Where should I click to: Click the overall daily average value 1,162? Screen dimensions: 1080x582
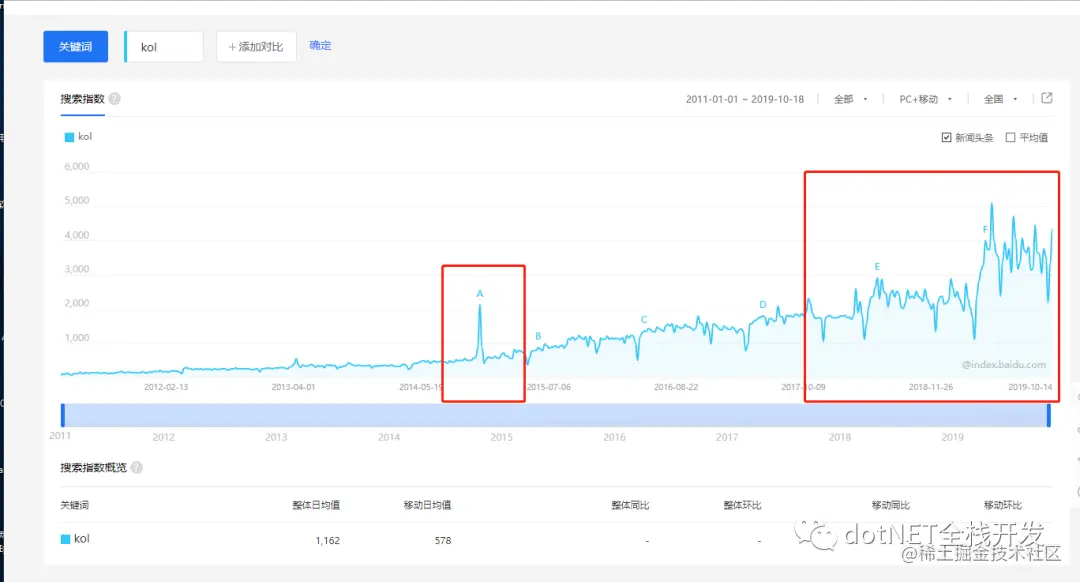click(x=327, y=541)
